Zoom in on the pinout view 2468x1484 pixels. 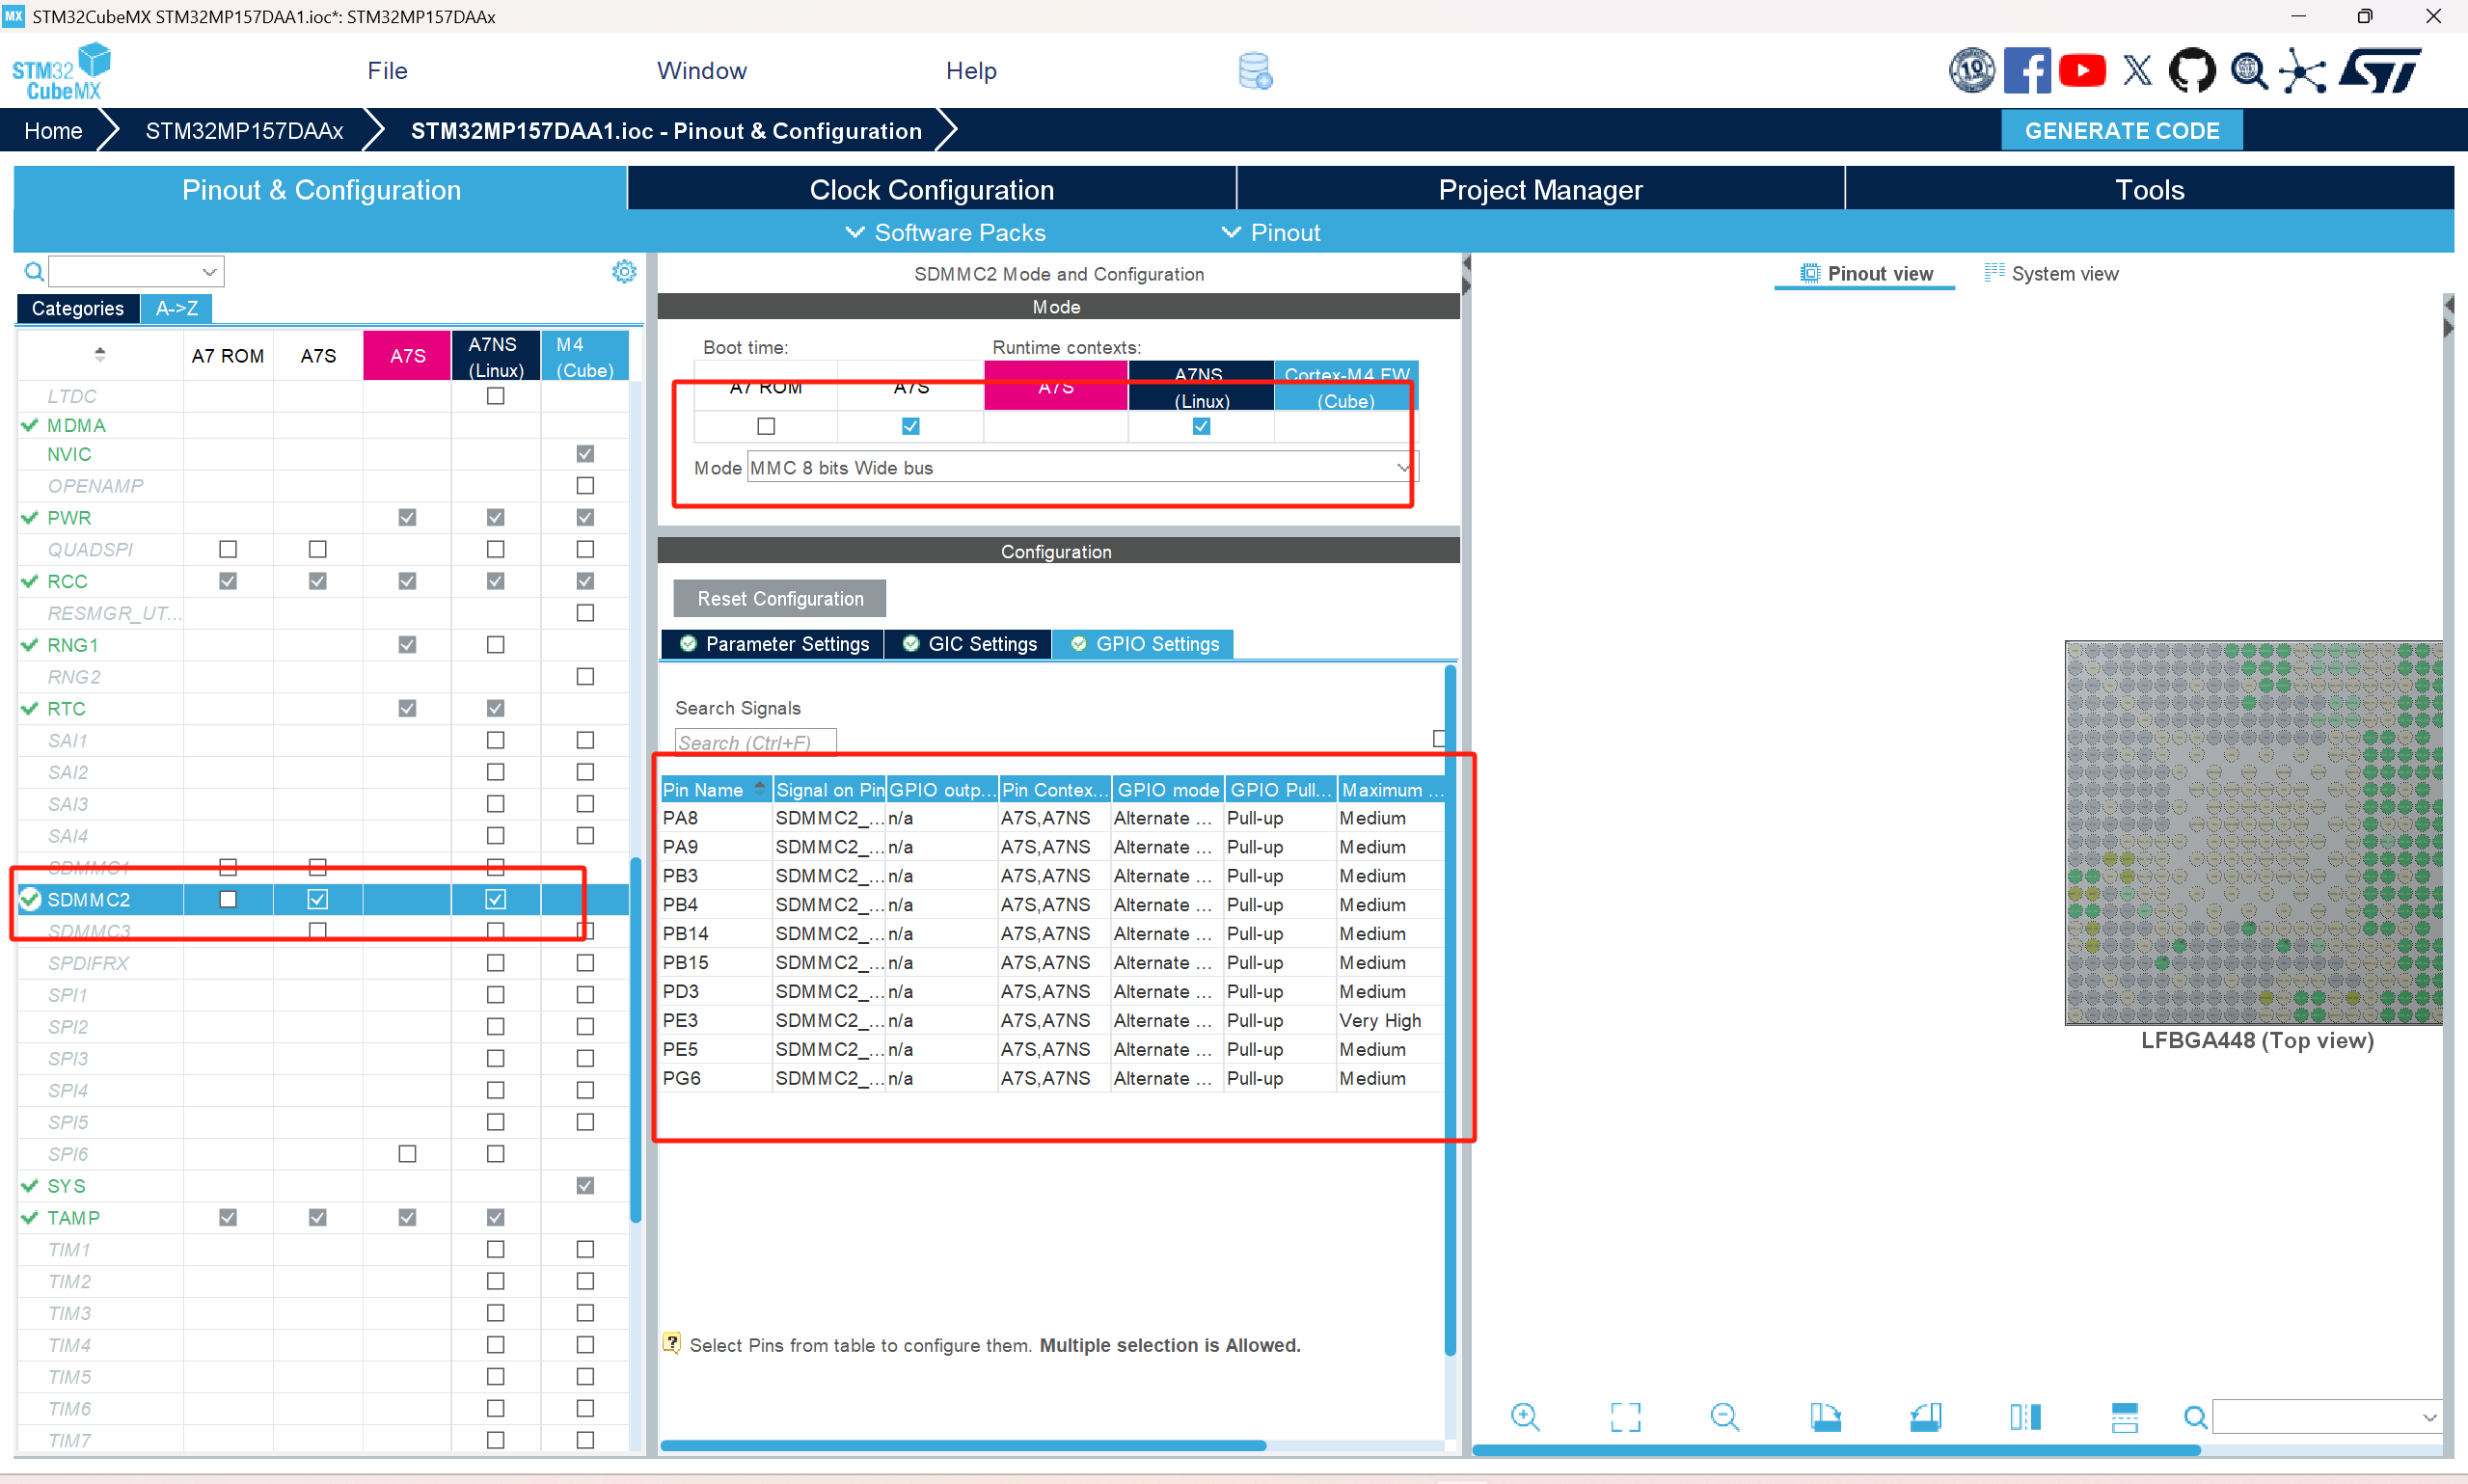coord(1525,1416)
